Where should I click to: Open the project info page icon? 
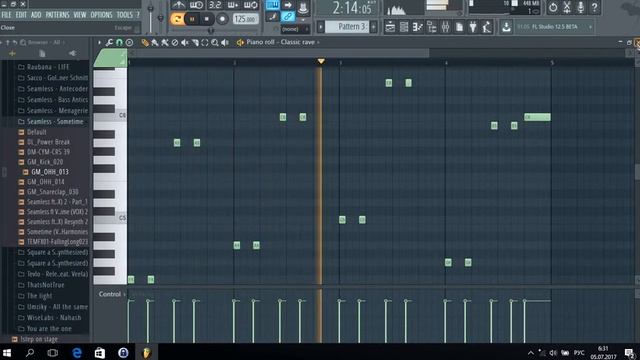pyautogui.click(x=459, y=27)
